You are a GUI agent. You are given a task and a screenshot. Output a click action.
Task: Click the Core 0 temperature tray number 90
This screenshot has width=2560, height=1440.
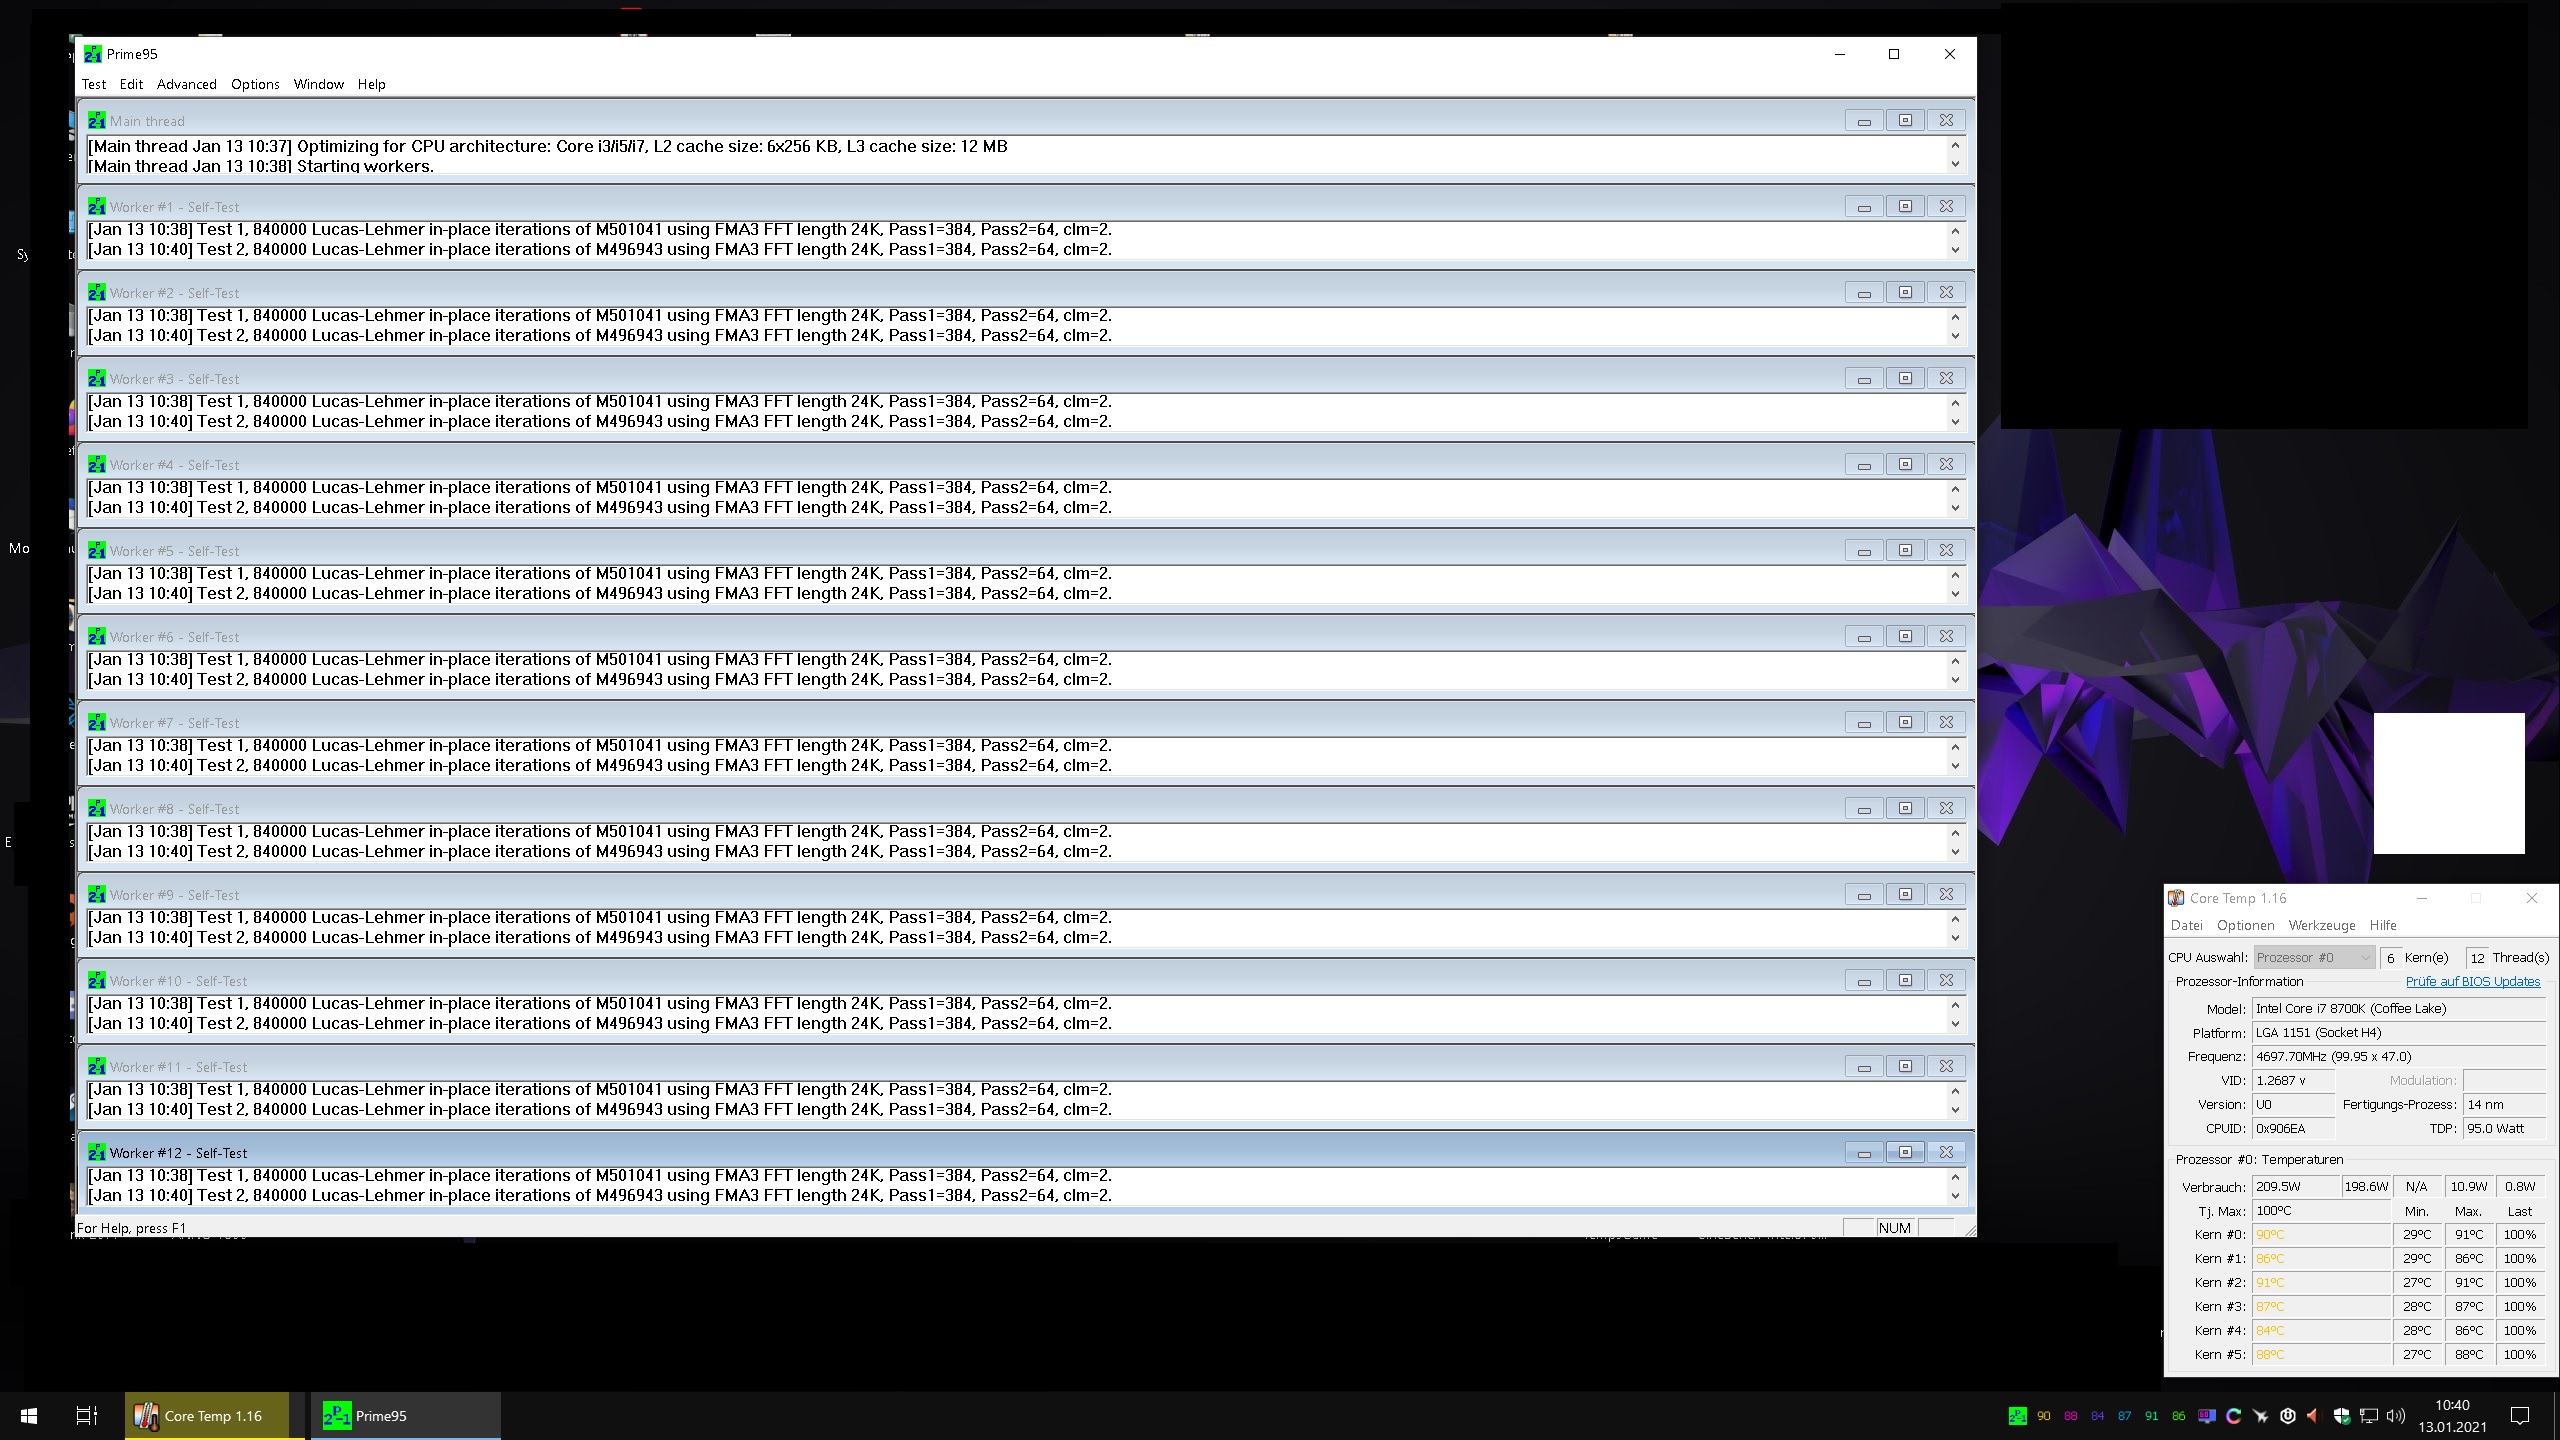[2043, 1416]
